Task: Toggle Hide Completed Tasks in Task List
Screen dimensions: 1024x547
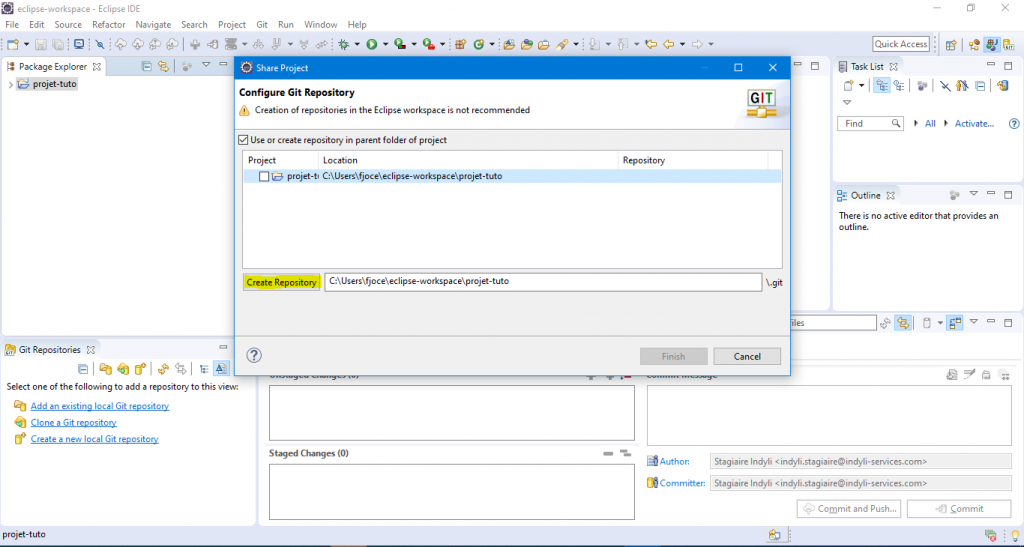Action: point(944,86)
